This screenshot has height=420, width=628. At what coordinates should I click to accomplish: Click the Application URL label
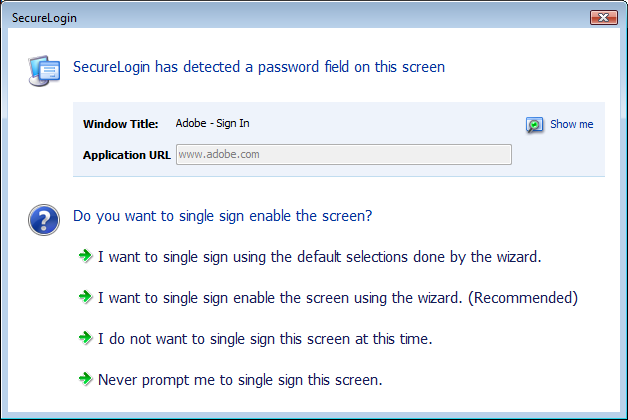click(126, 155)
